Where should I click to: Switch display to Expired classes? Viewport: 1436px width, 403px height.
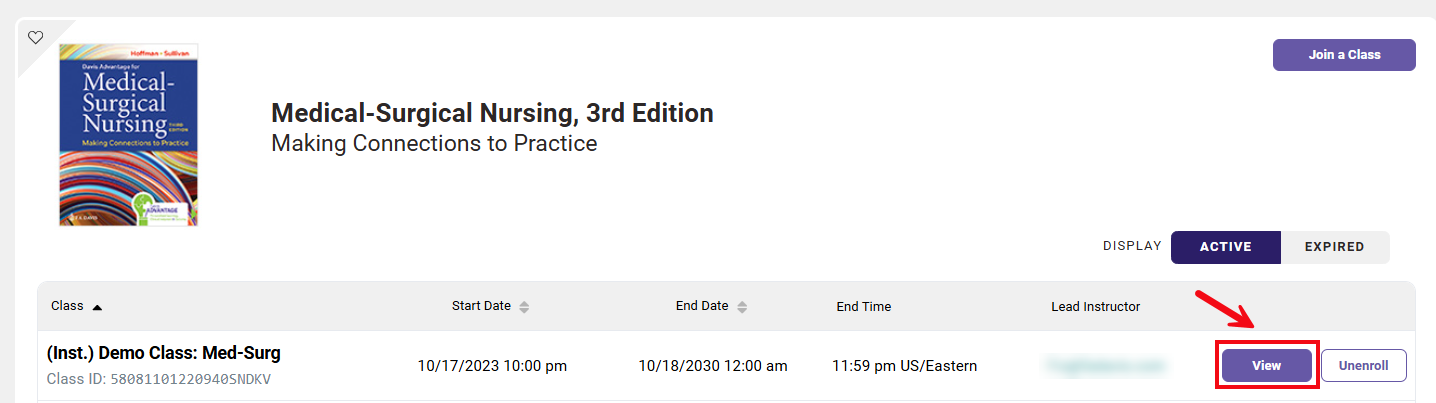click(x=1334, y=247)
